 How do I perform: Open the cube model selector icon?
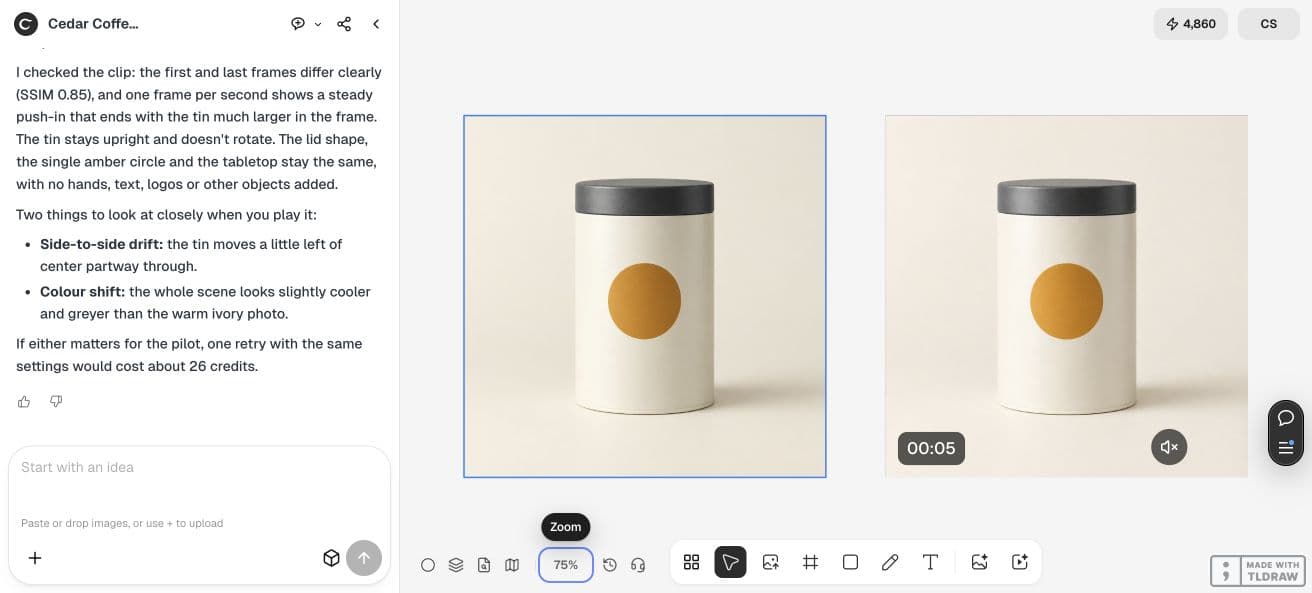click(332, 558)
